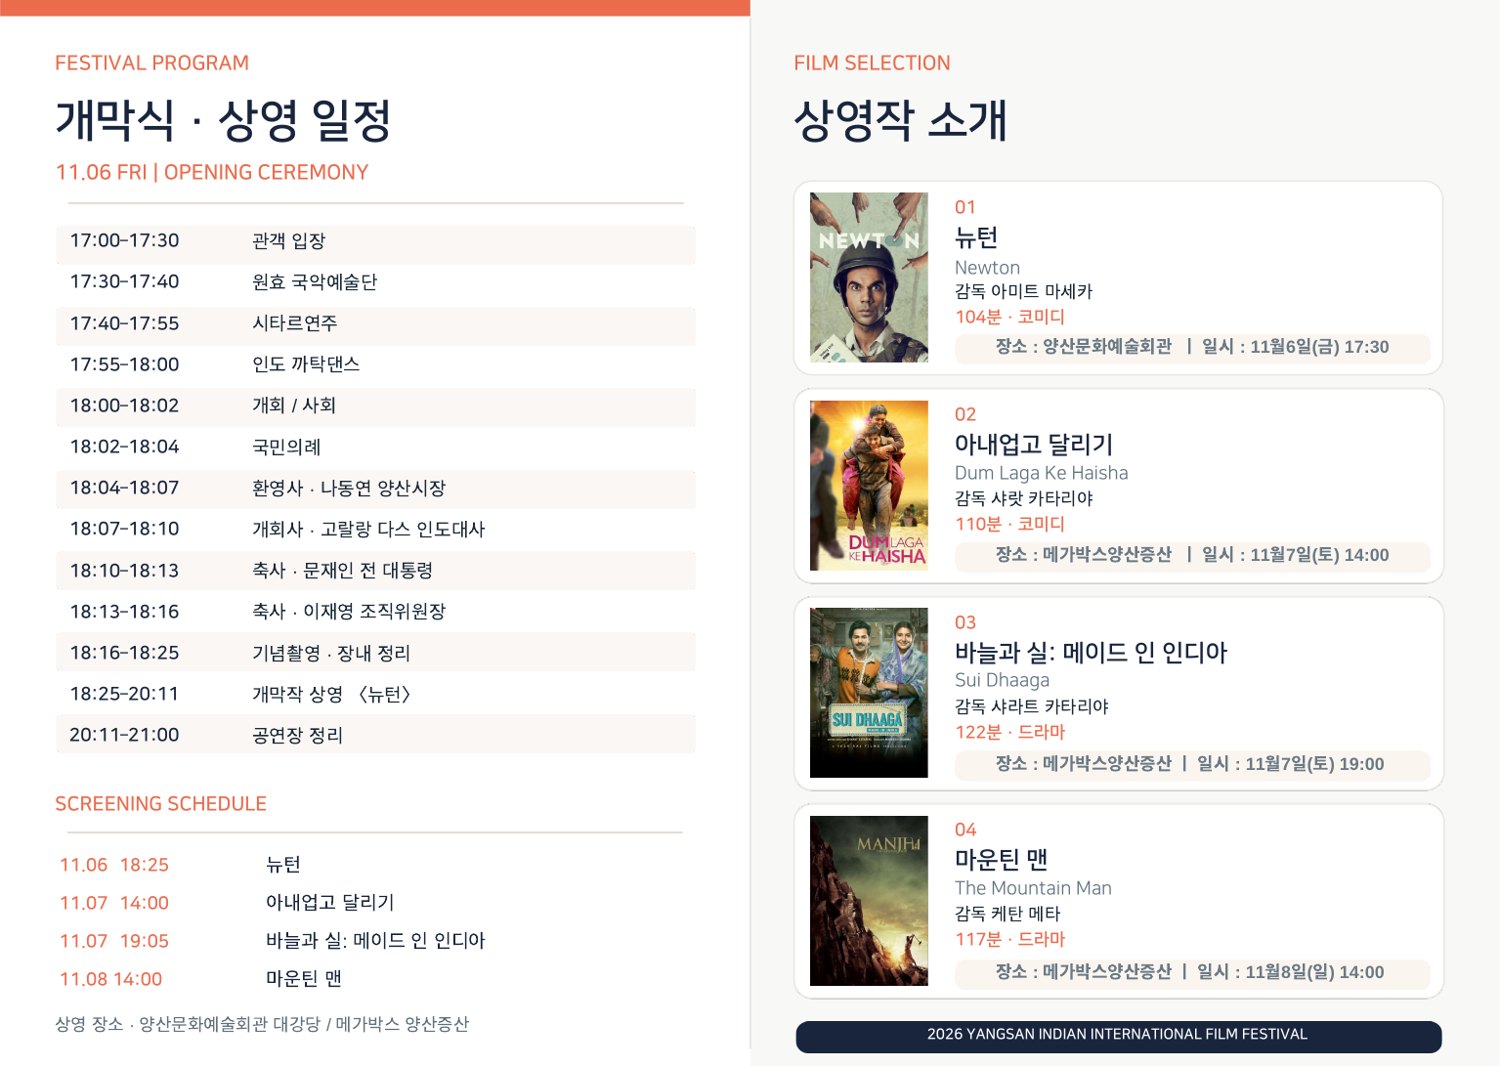Click the schedule entry 관객 입장
1500x1066 pixels.
(x=289, y=241)
